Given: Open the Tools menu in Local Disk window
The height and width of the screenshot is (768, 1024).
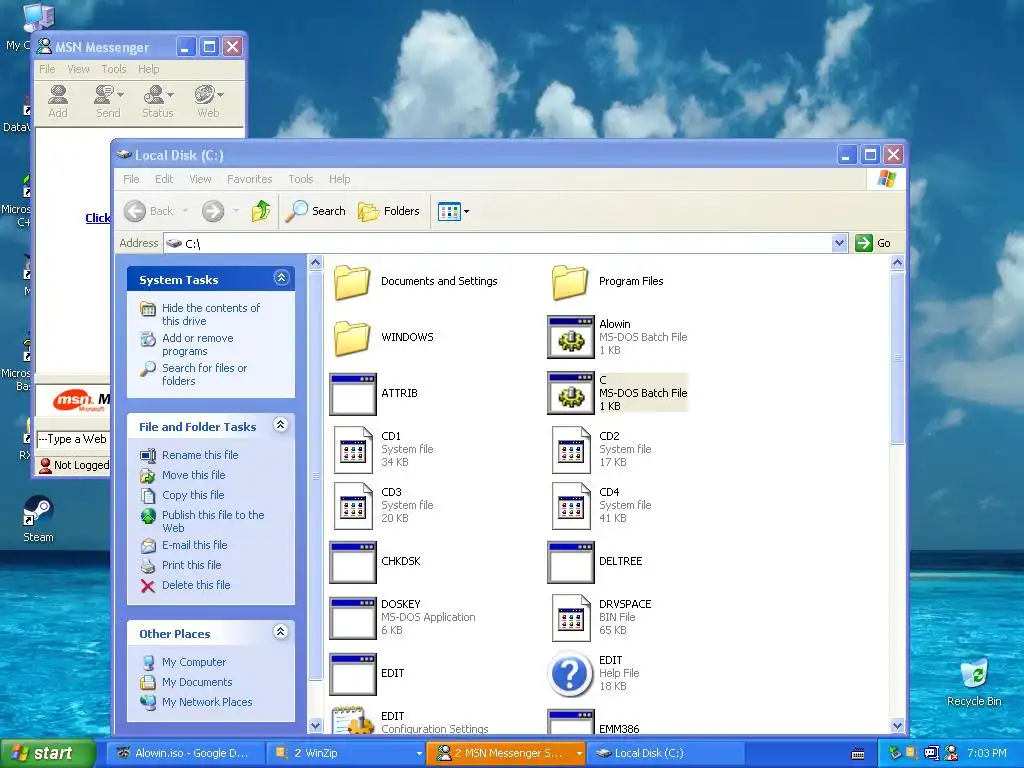Looking at the screenshot, I should point(301,179).
